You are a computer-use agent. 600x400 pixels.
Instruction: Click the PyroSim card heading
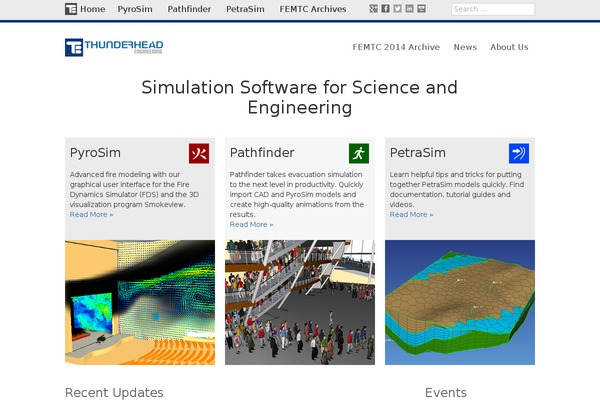[x=95, y=153]
